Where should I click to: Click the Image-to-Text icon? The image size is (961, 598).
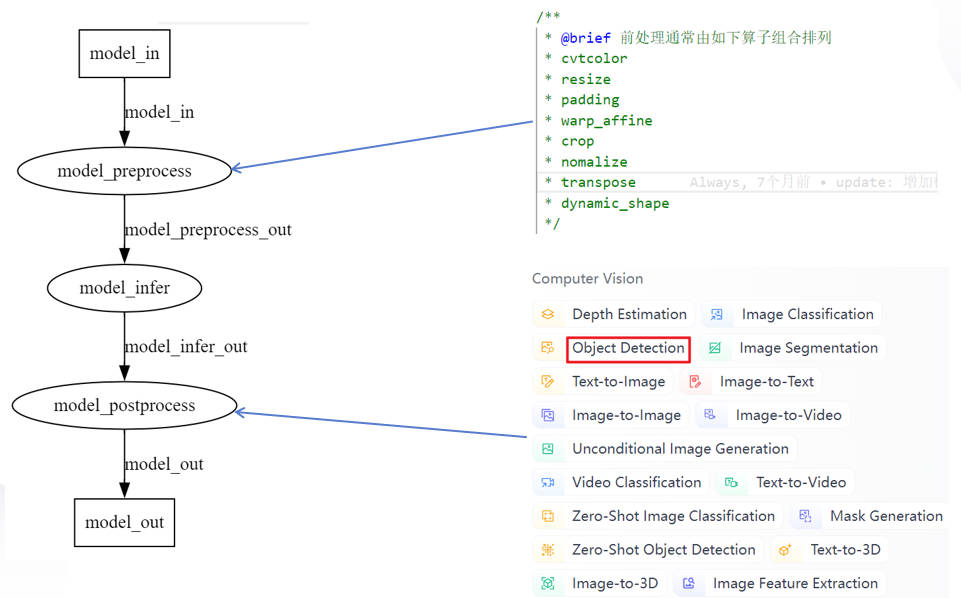click(x=695, y=382)
